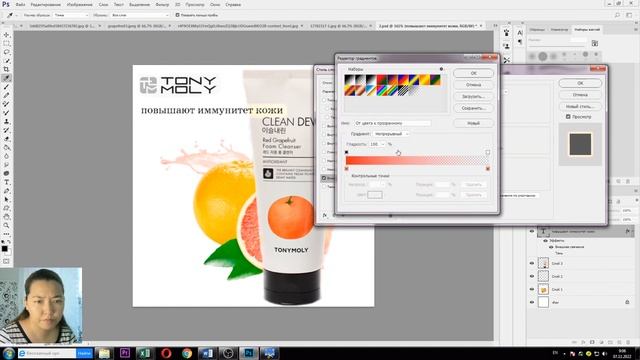Image resolution: width=640 pixels, height=360 pixels.
Task: Open sample Все слои dropdown
Action: 140,15
